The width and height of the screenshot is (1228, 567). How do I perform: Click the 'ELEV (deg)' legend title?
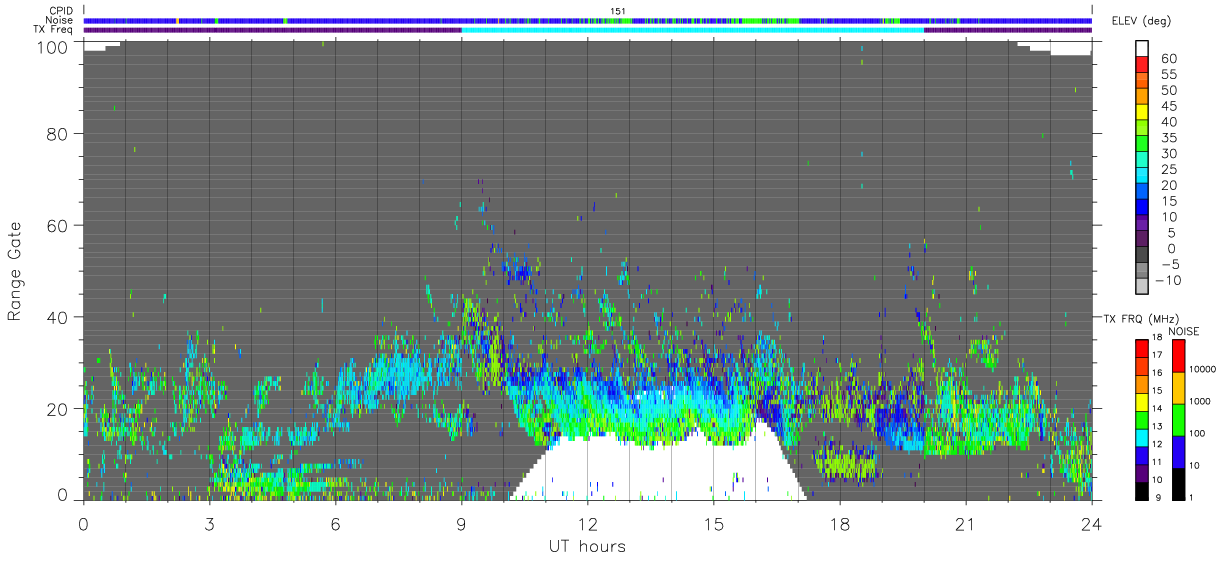[x=1142, y=21]
